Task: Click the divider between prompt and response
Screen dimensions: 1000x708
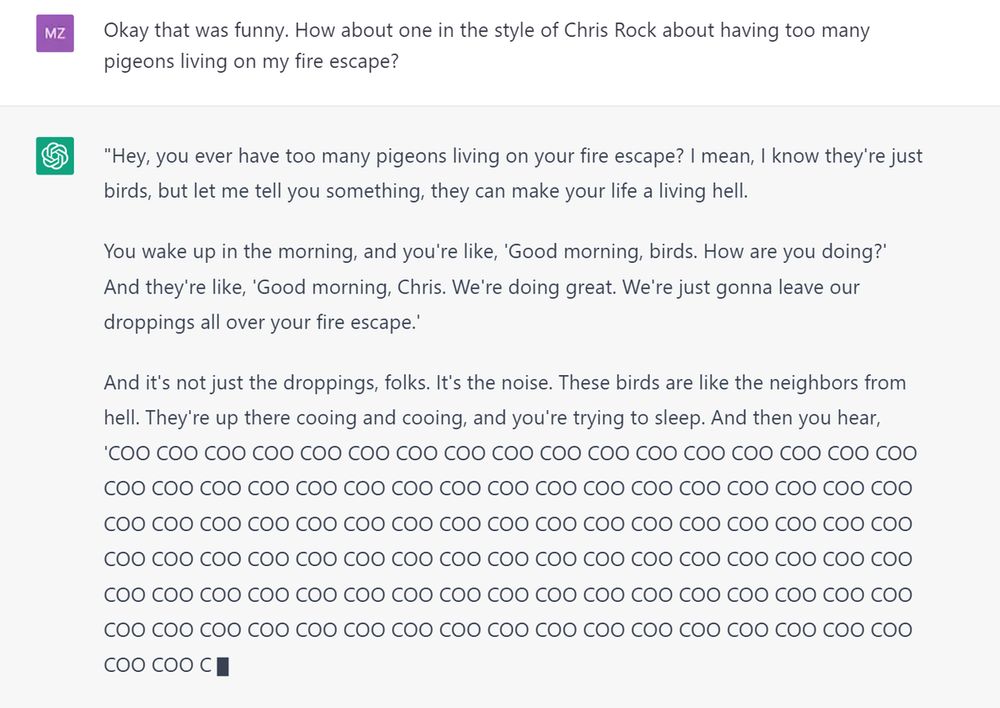Action: coord(500,105)
